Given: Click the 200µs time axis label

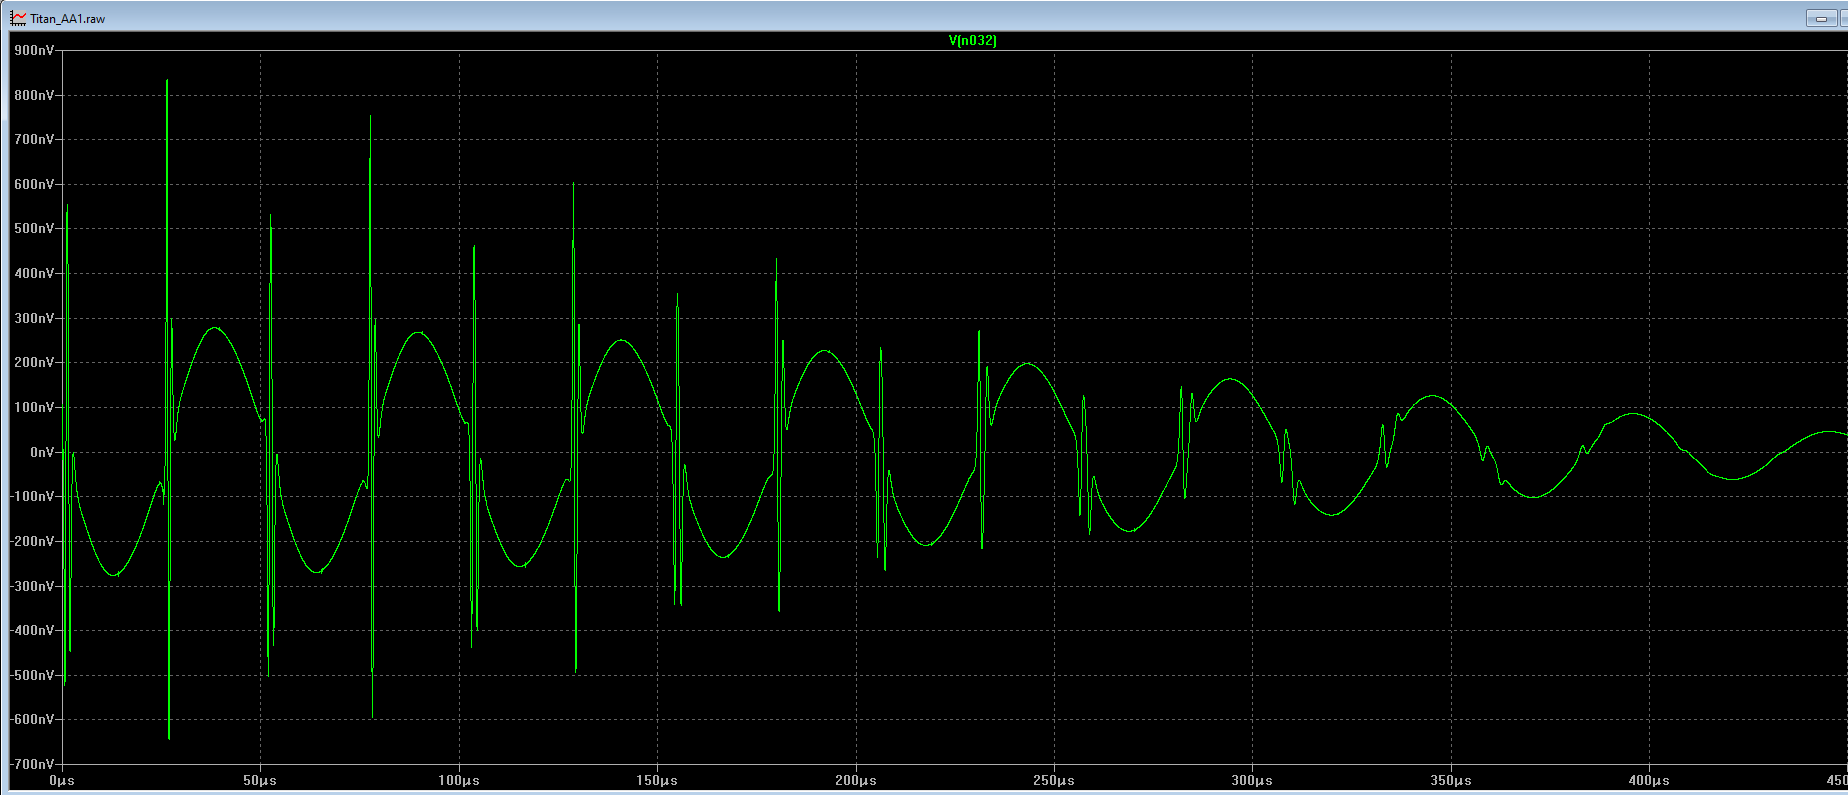Looking at the screenshot, I should click(856, 780).
